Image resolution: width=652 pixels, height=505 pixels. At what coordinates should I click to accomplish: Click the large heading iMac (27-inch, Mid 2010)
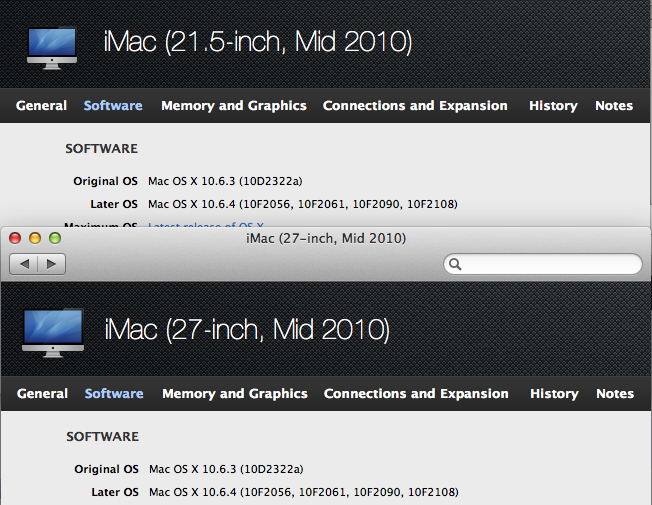(247, 329)
